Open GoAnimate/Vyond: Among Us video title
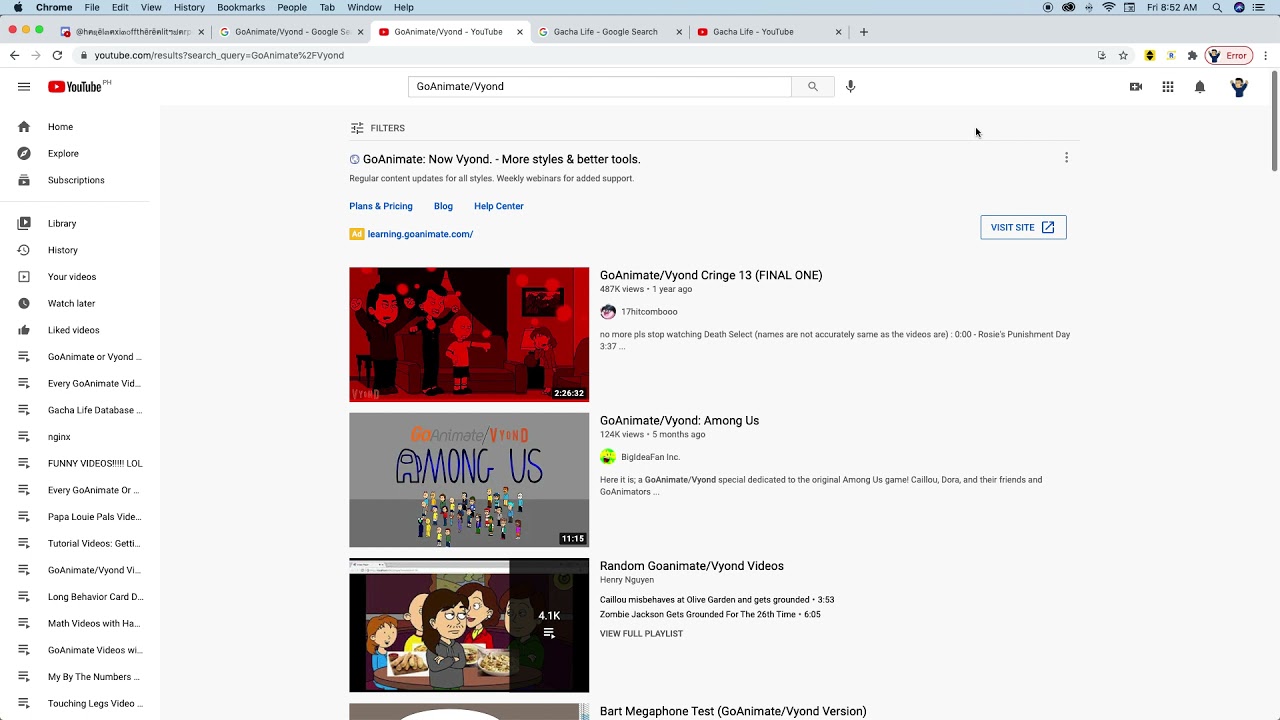The width and height of the screenshot is (1280, 720). click(679, 421)
